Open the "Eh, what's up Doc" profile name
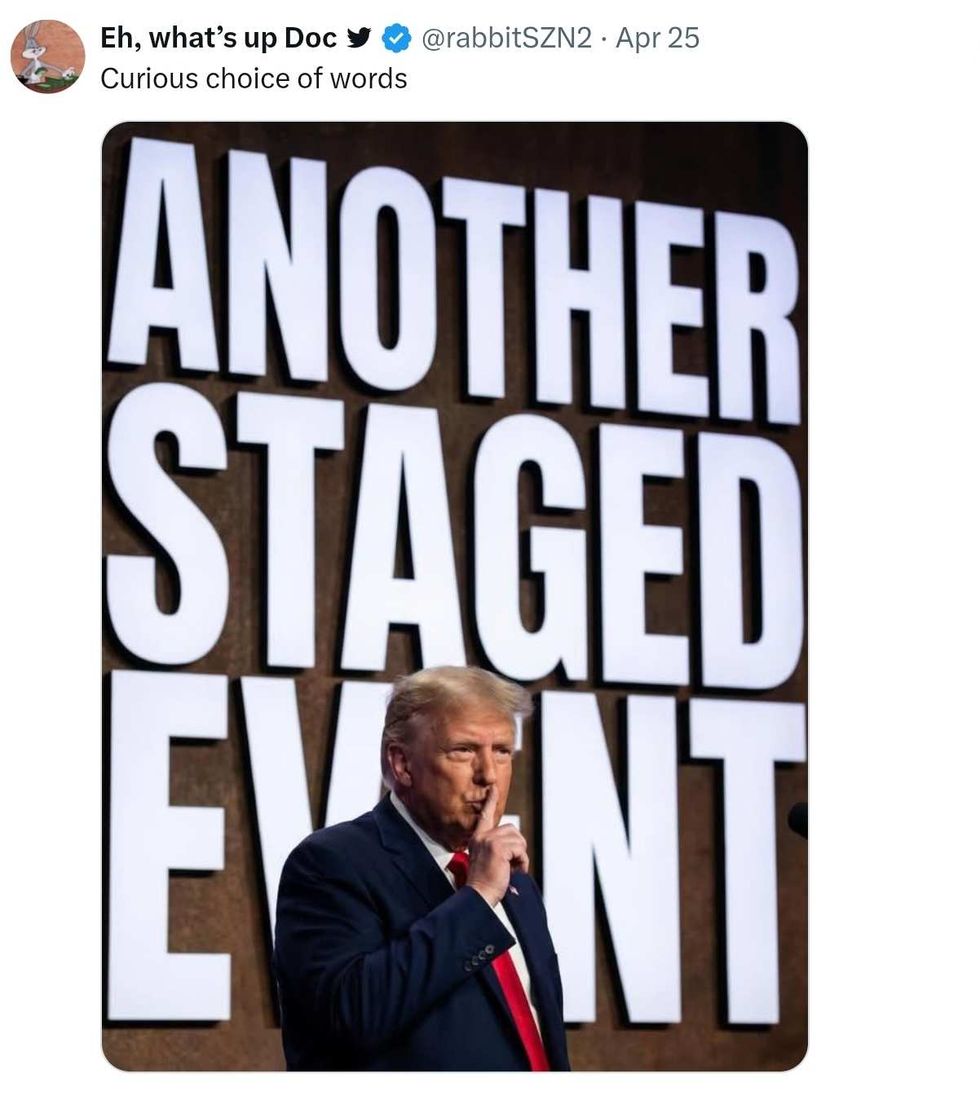 coord(218,38)
